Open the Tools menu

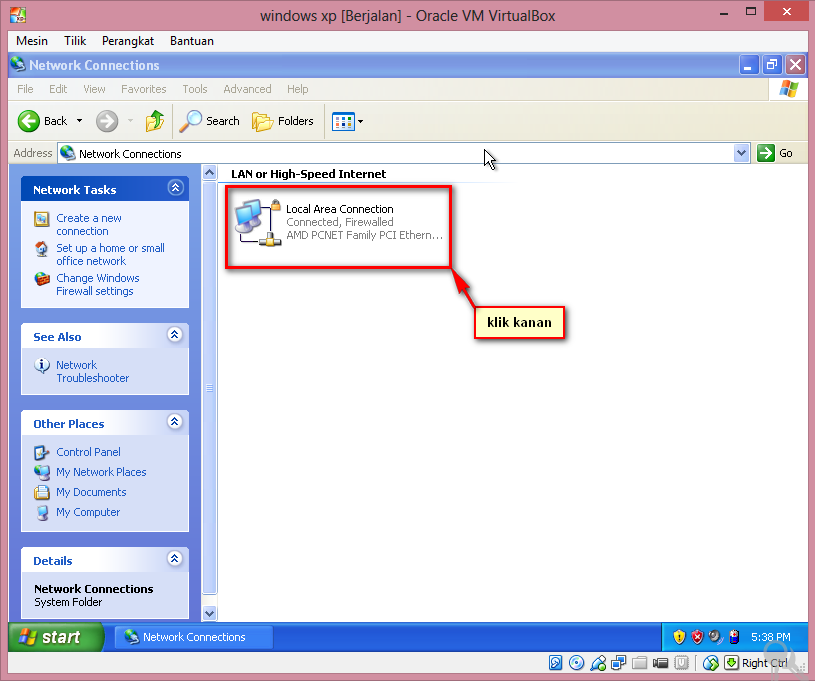[x=195, y=89]
